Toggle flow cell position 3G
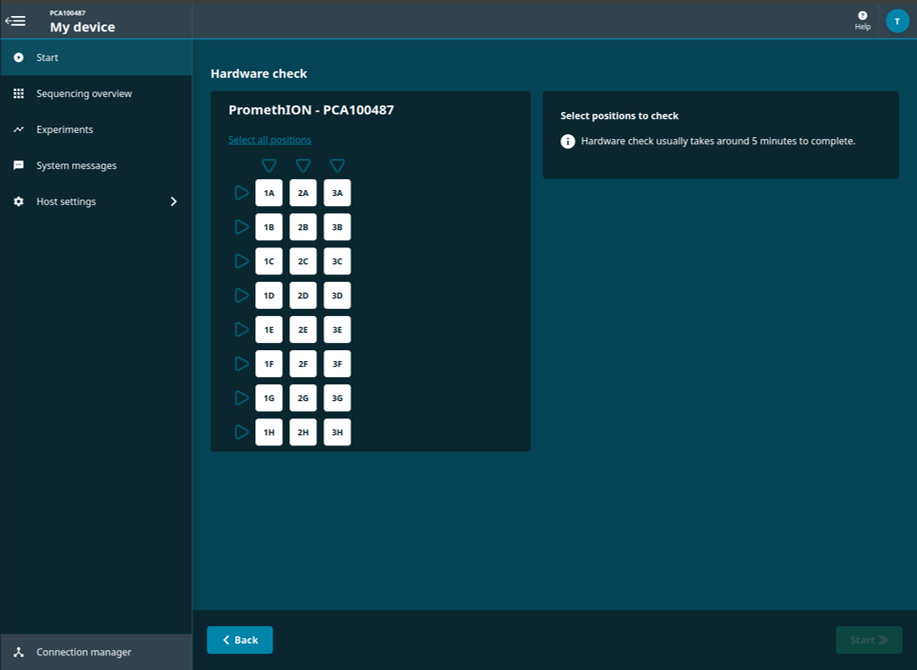The width and height of the screenshot is (917, 670). point(337,398)
